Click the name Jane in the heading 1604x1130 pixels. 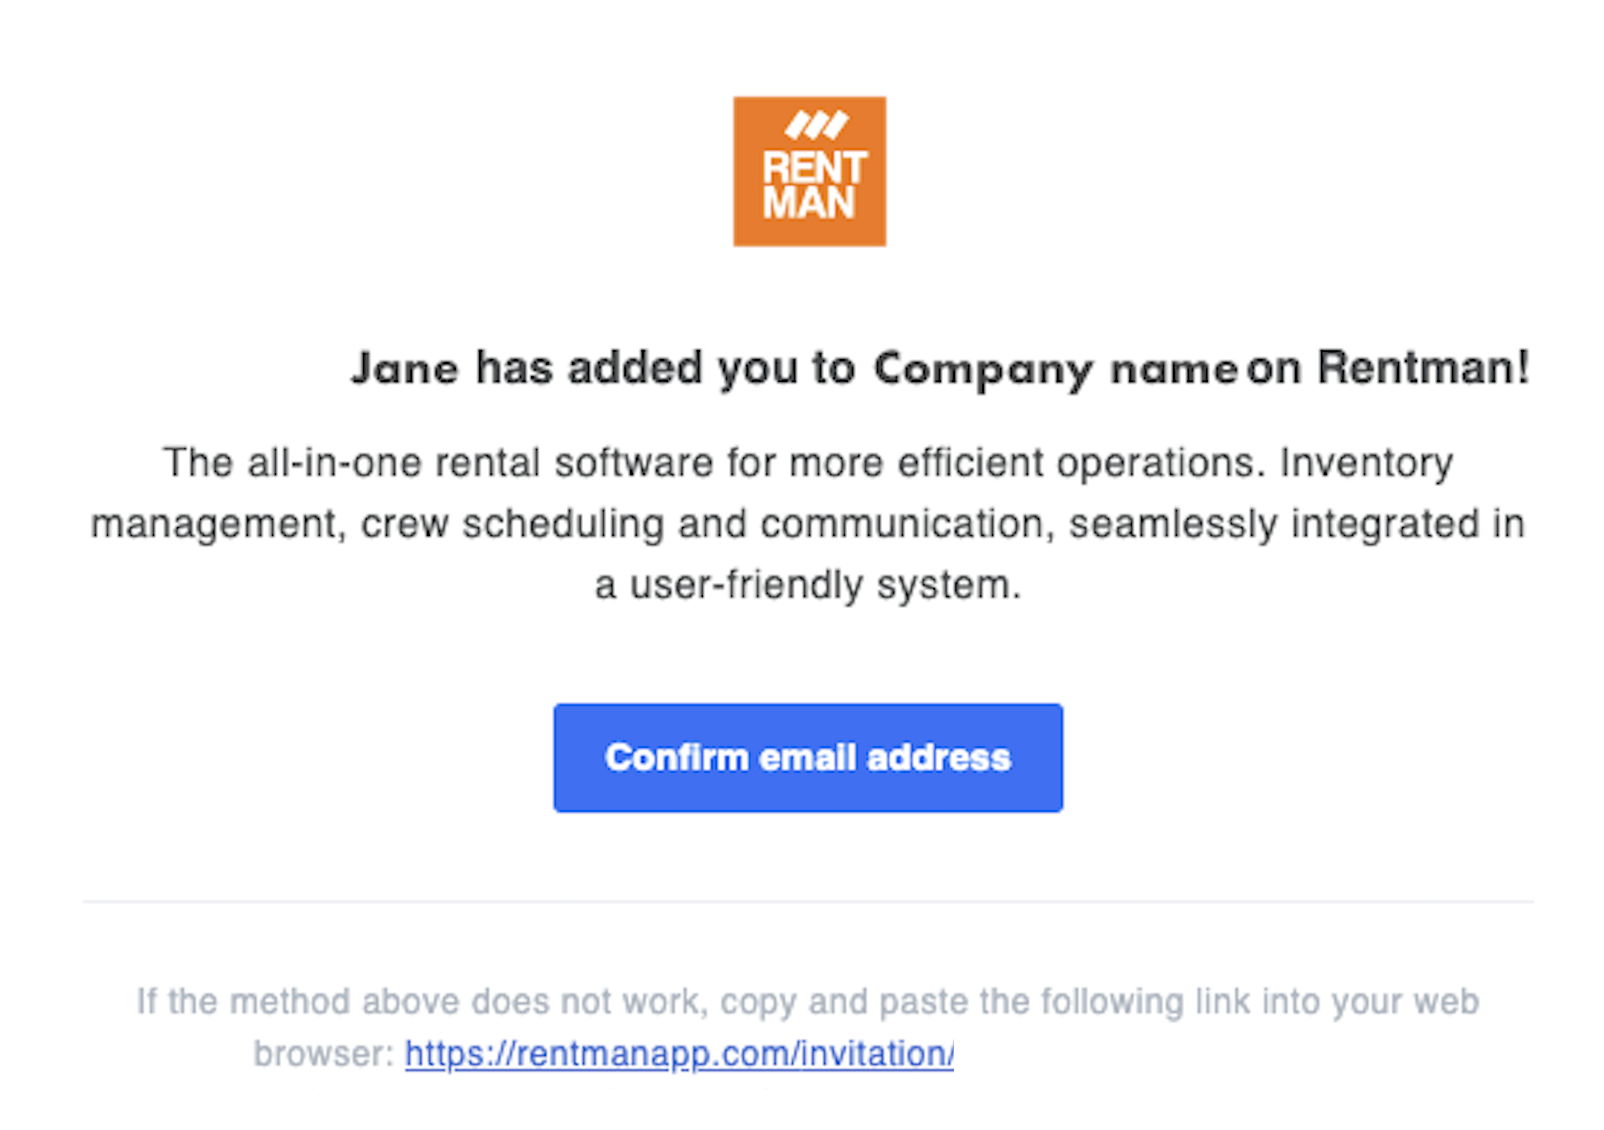[405, 368]
